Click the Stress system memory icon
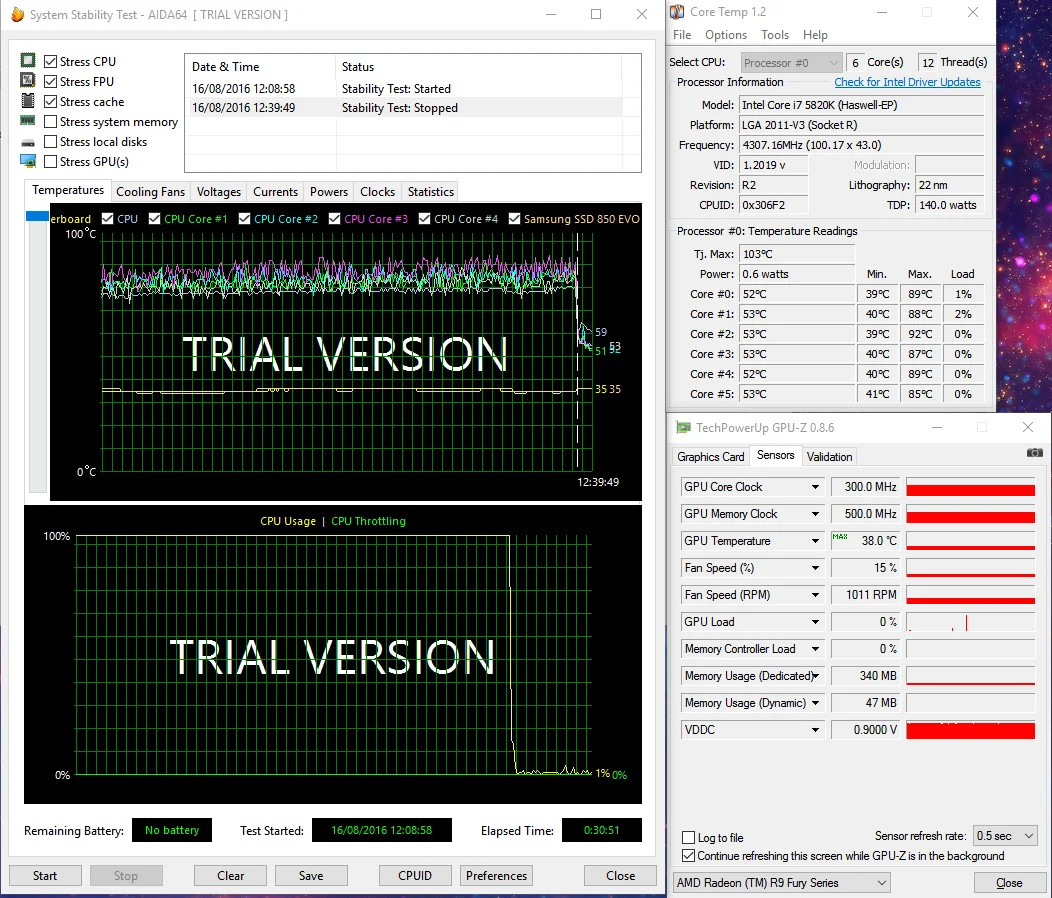Viewport: 1052px width, 898px height. tap(28, 121)
